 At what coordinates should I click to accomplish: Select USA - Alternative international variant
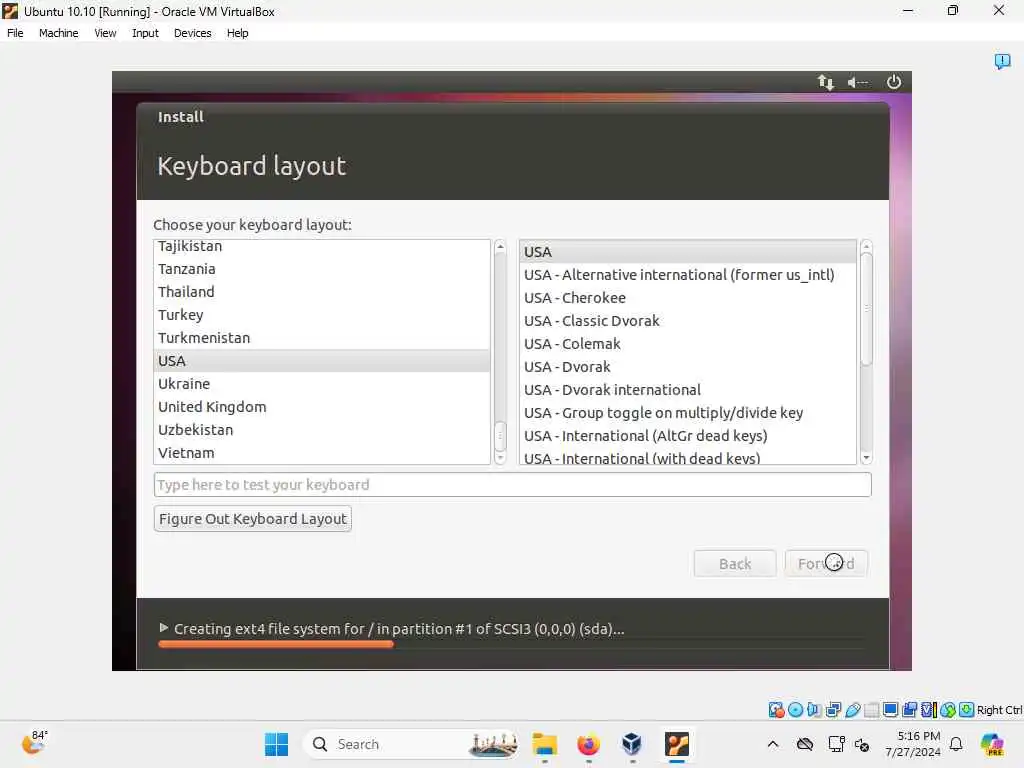688,275
